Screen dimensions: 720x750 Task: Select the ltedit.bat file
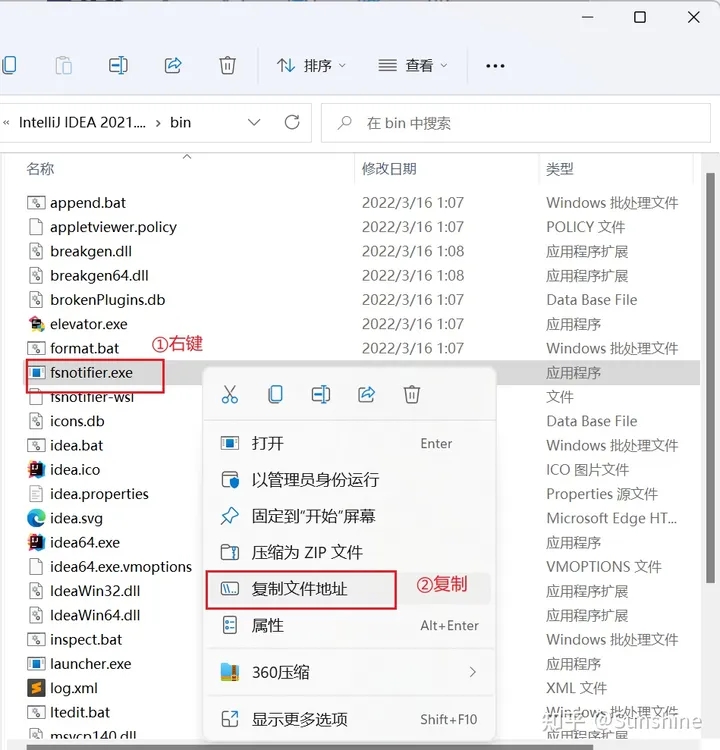(x=80, y=713)
